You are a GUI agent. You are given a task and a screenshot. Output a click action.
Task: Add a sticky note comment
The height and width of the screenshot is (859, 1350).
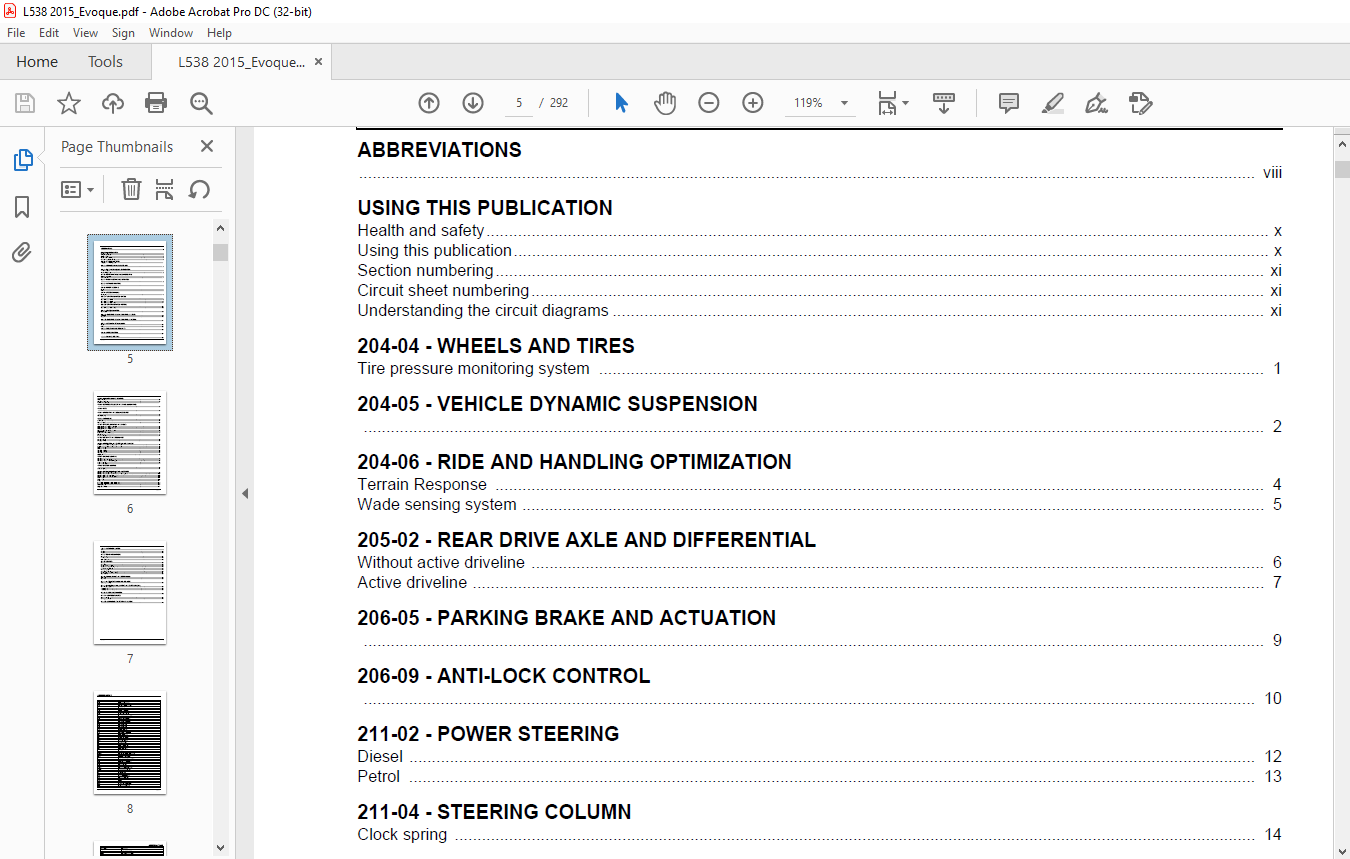(x=1009, y=103)
